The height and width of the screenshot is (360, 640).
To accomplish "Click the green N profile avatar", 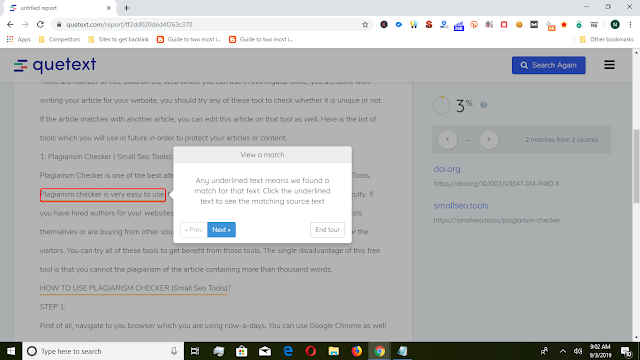I will (615, 24).
